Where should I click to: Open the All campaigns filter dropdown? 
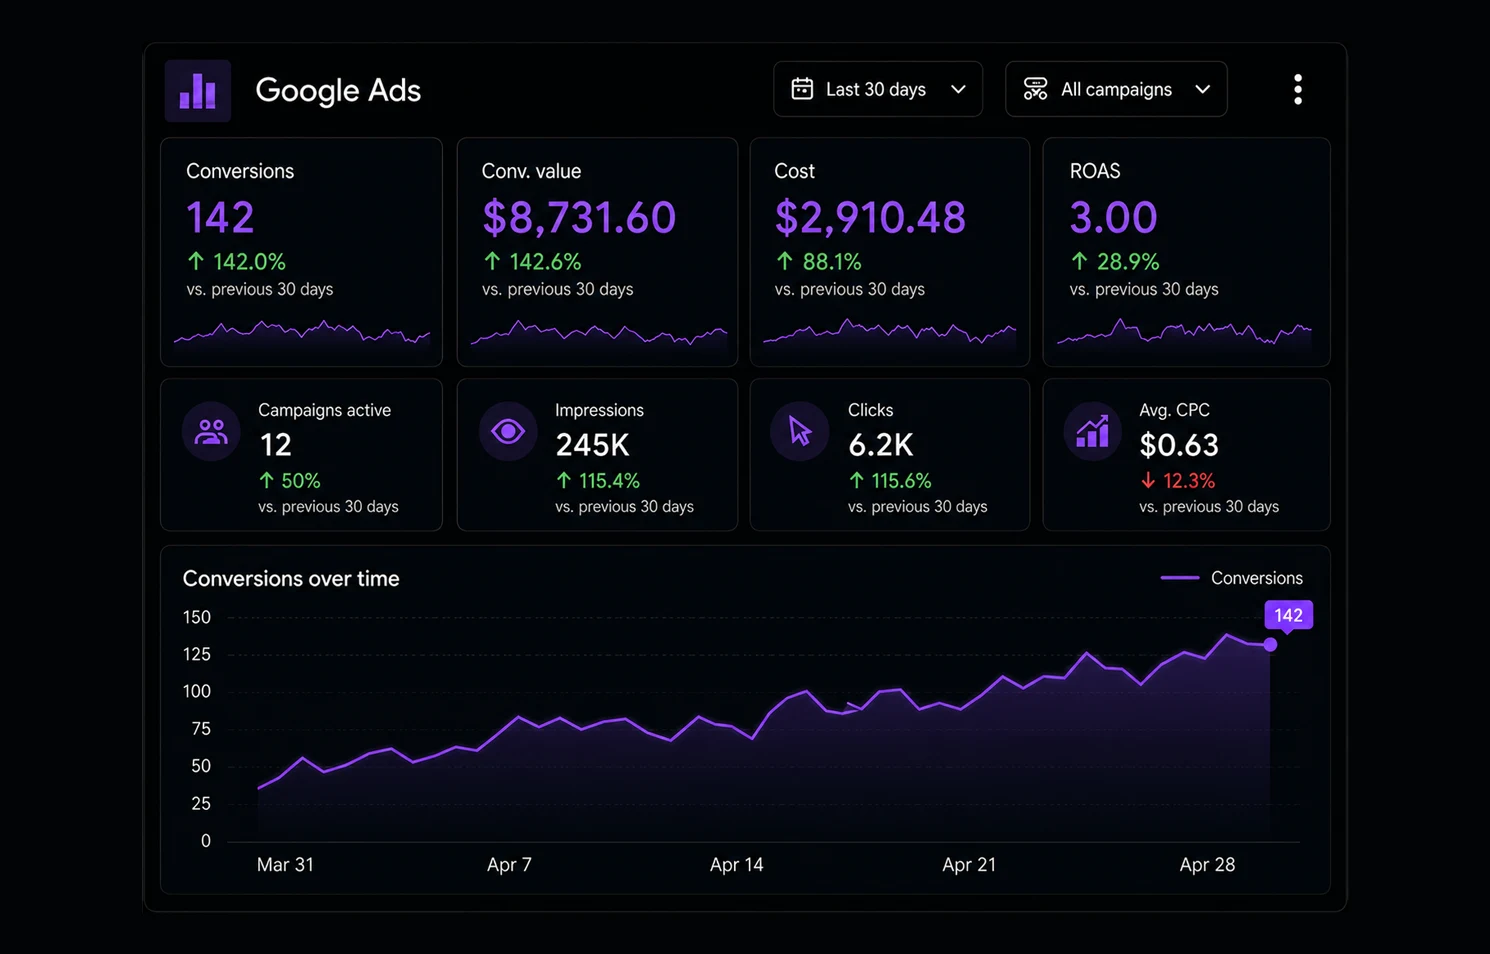(x=1116, y=89)
